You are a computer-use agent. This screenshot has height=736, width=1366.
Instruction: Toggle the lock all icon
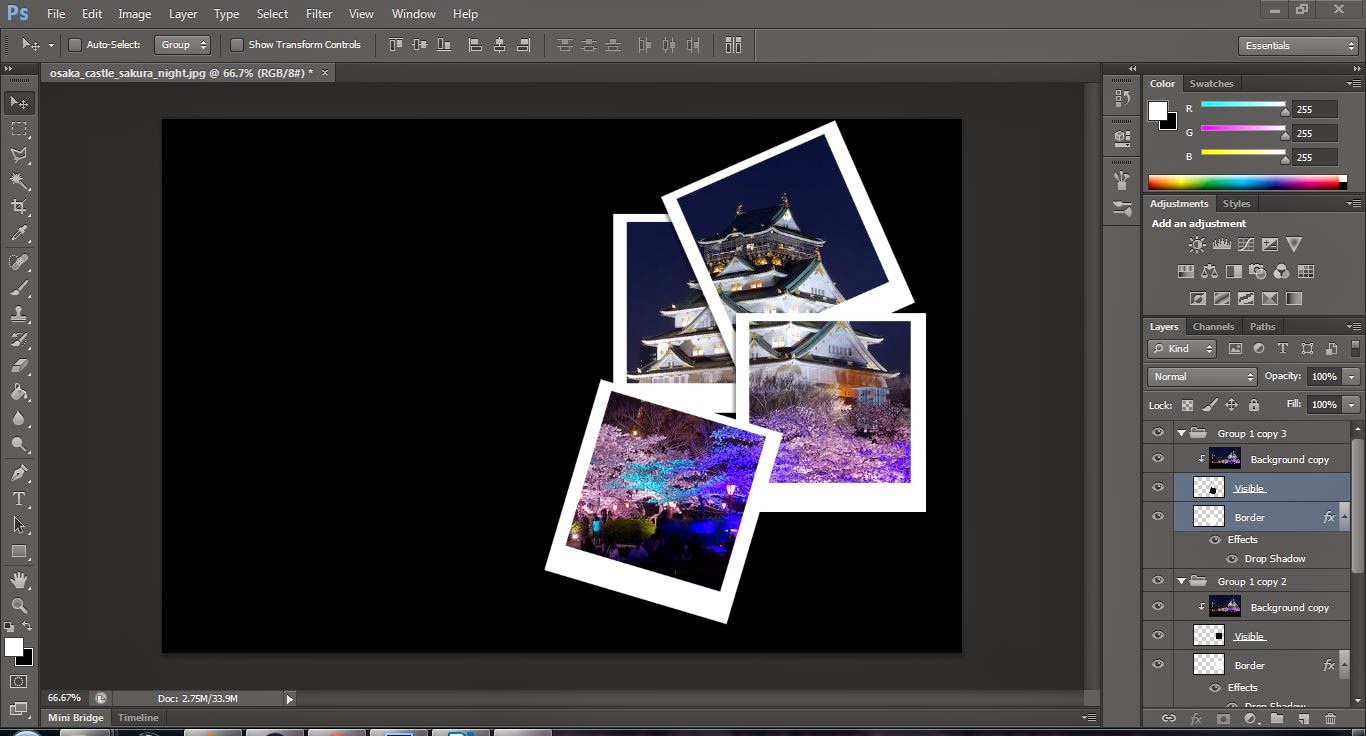[1254, 405]
